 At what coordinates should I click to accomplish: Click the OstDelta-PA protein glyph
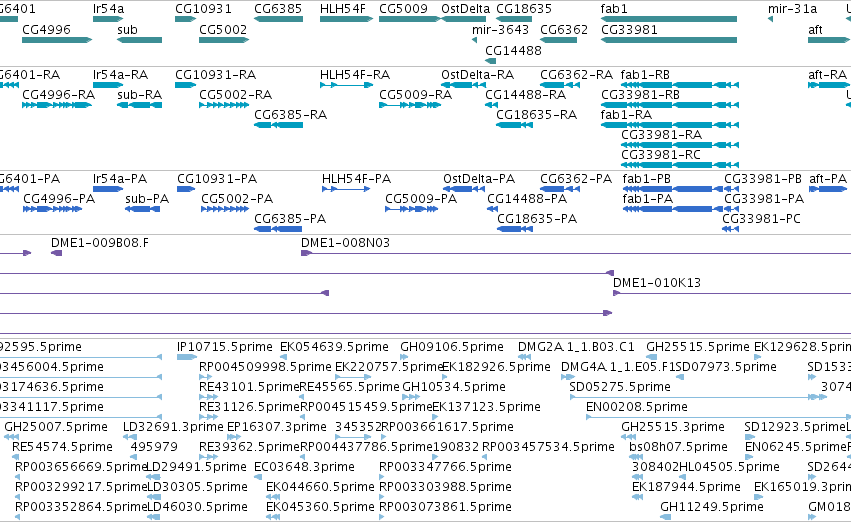point(464,189)
